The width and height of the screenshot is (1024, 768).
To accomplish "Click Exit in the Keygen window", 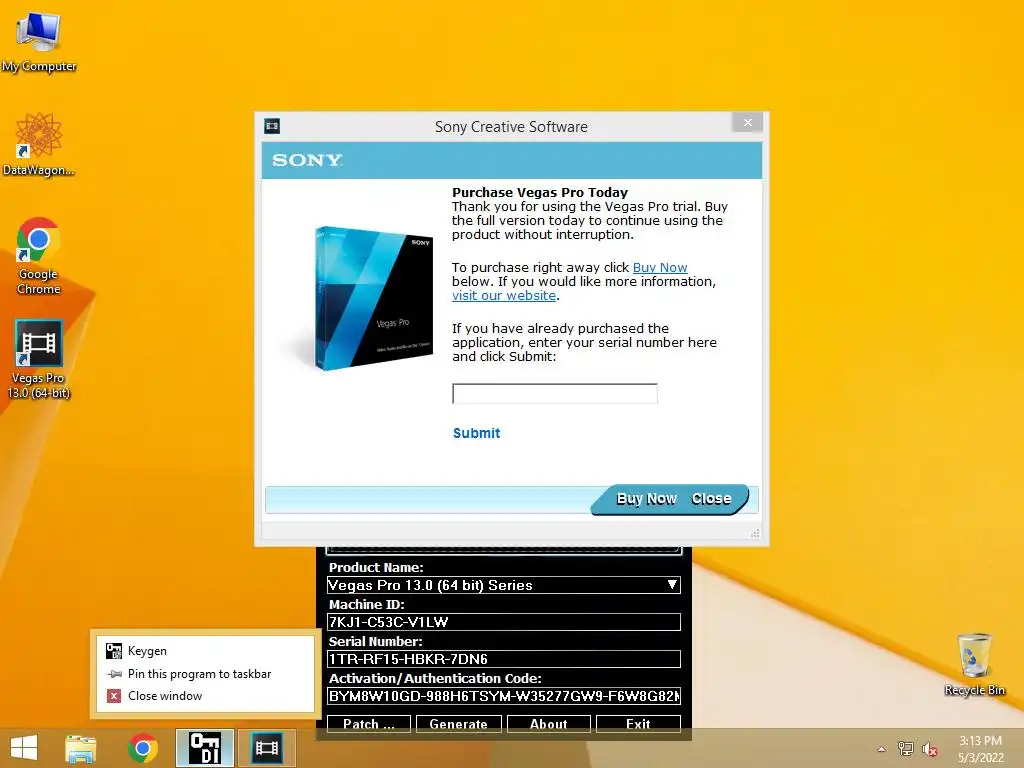I will [638, 724].
